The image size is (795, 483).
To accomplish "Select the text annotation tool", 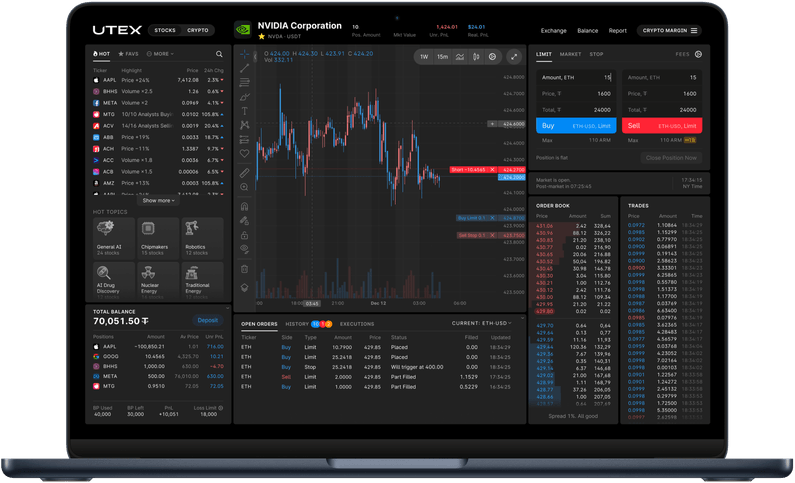I will pyautogui.click(x=244, y=110).
